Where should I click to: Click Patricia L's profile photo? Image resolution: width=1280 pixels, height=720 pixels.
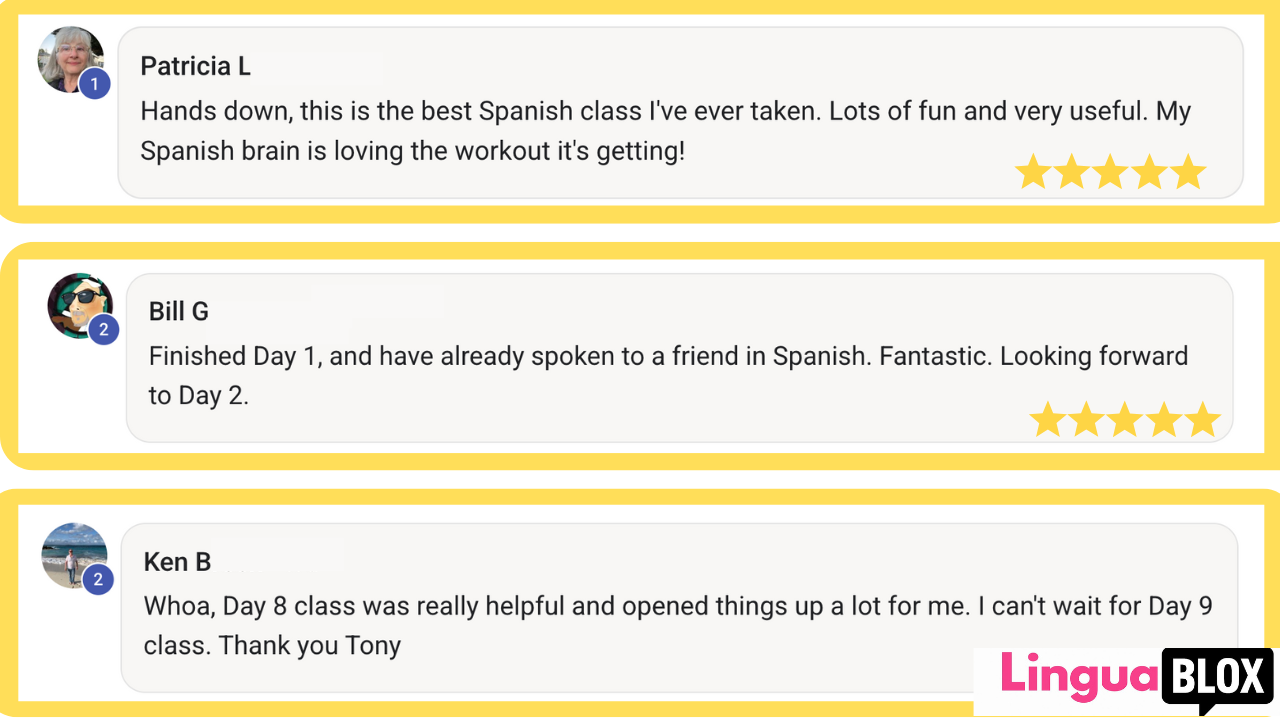coord(68,58)
